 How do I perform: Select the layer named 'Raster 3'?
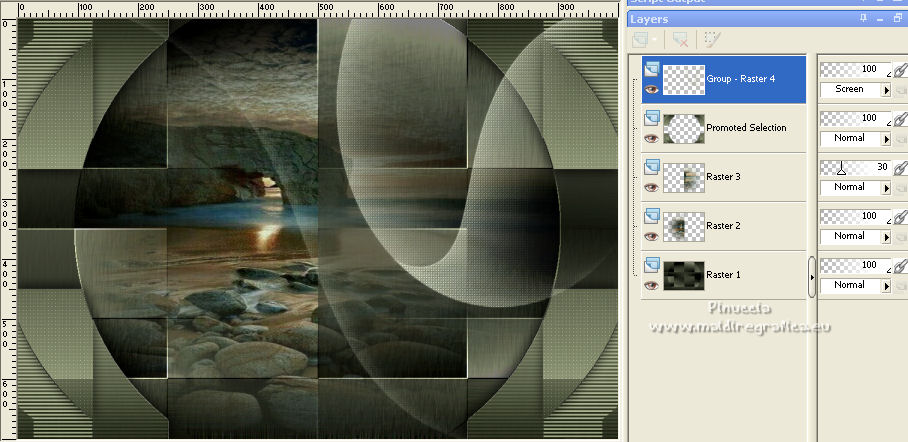(x=723, y=177)
